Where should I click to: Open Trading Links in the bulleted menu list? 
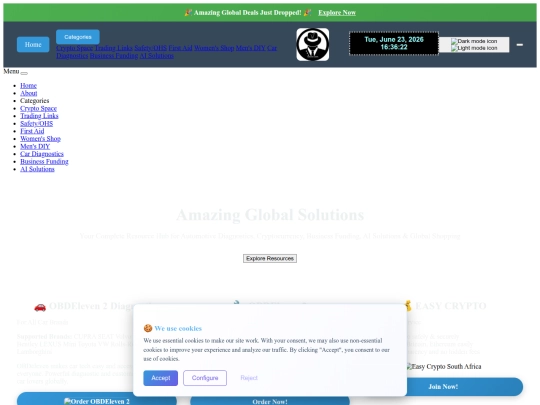pyautogui.click(x=39, y=116)
